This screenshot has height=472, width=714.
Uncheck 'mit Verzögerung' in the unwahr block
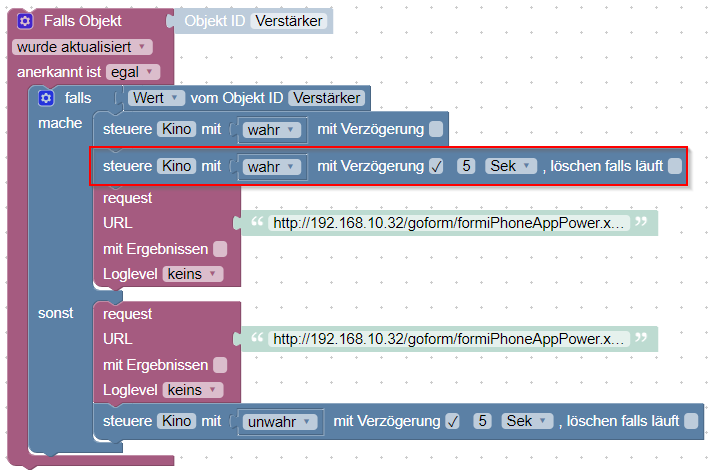point(452,421)
